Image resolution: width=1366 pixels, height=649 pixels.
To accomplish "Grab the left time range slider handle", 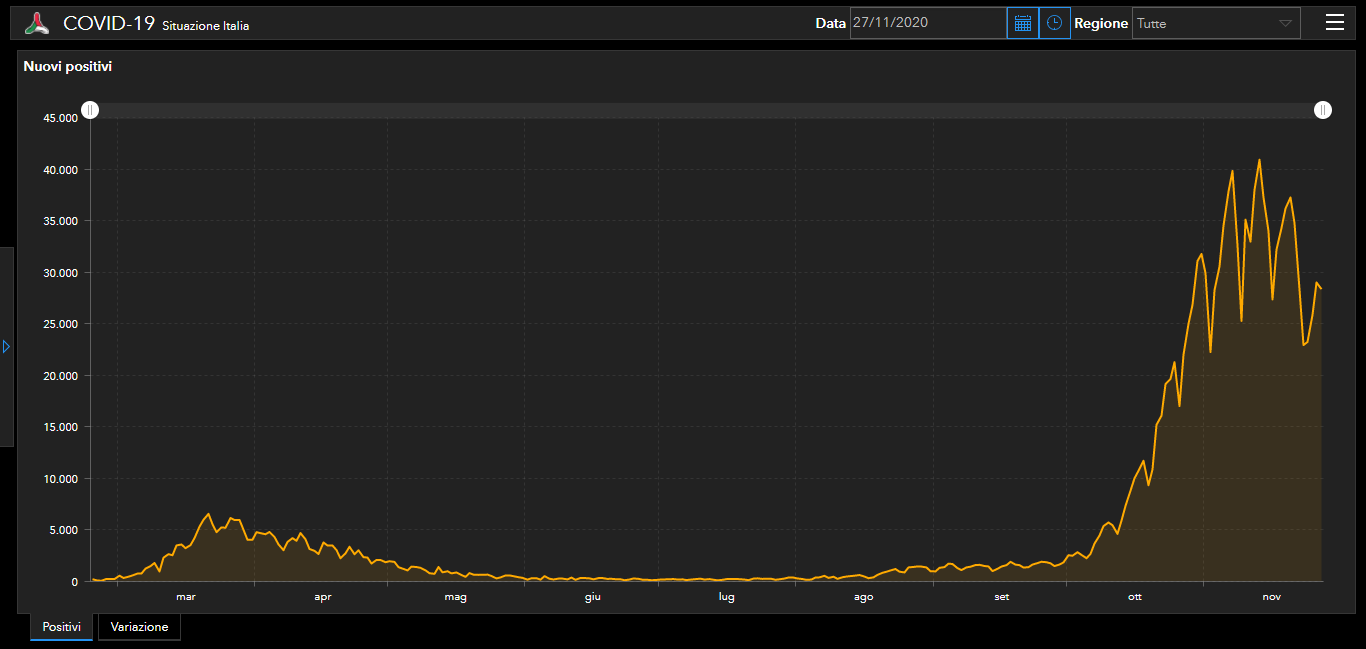I will tap(90, 110).
